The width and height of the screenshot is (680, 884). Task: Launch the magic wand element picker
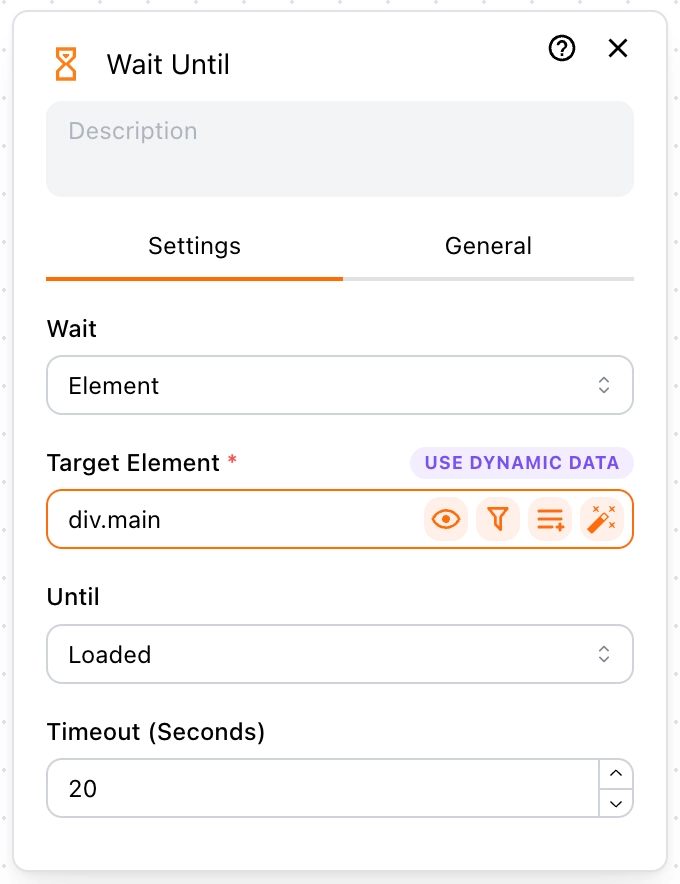coord(602,519)
